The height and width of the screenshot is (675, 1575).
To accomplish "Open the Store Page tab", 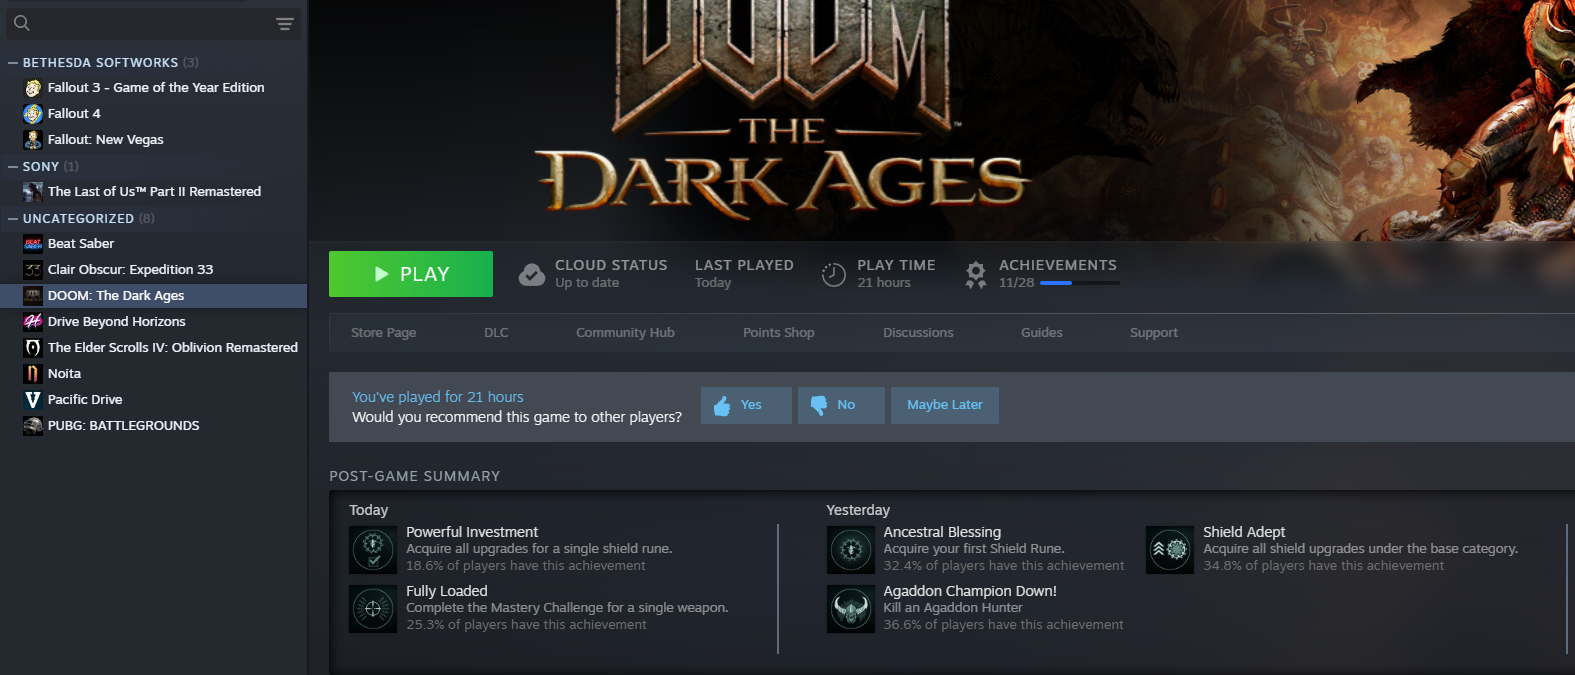I will 383,333.
